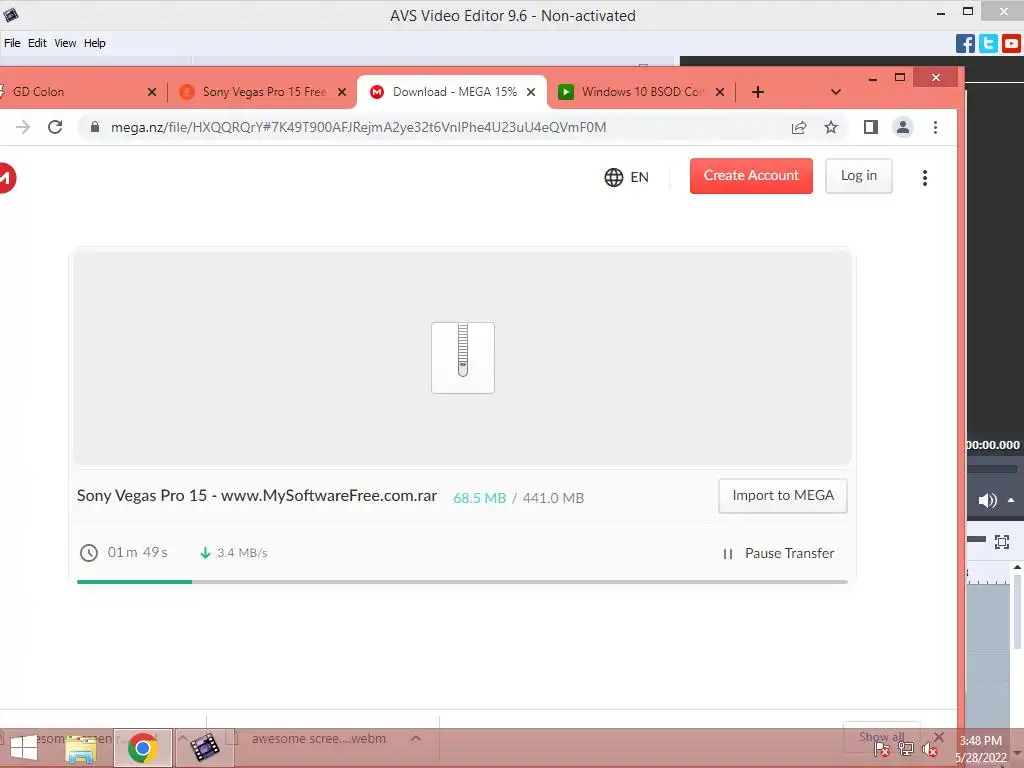Open the Windows Start button

point(24,748)
